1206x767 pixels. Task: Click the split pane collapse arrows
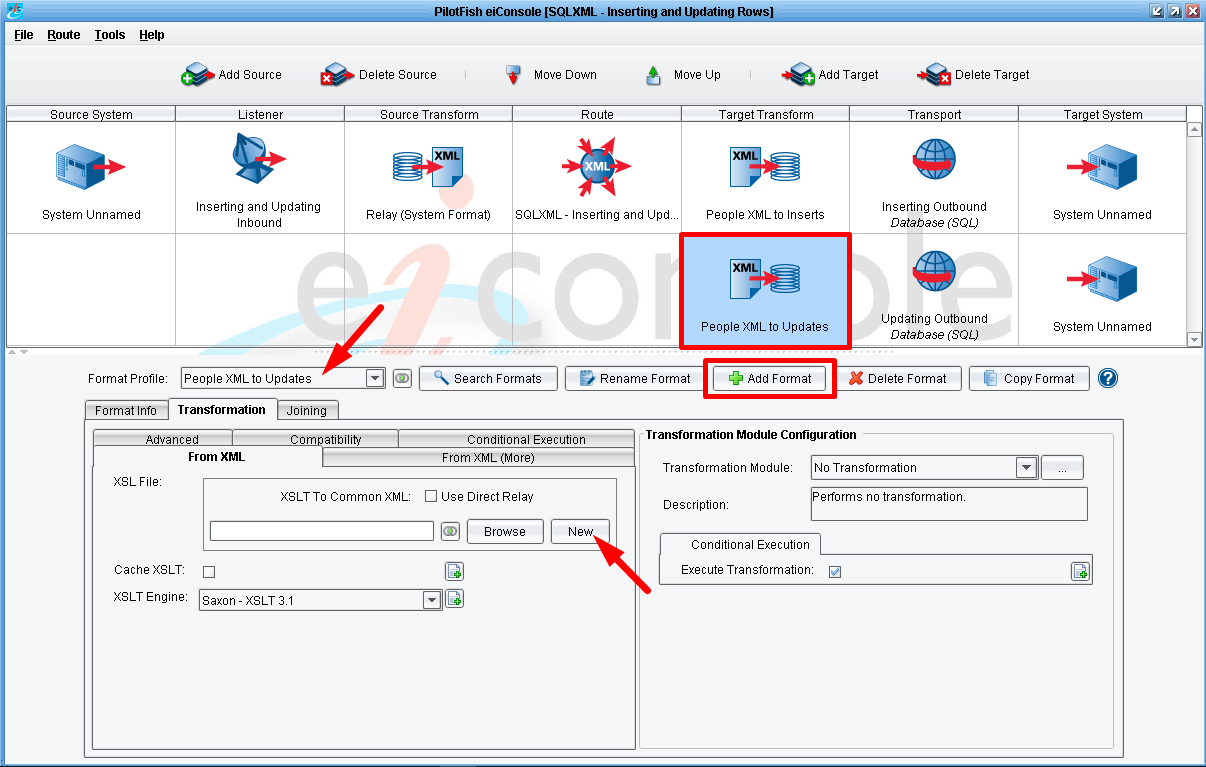pos(16,352)
